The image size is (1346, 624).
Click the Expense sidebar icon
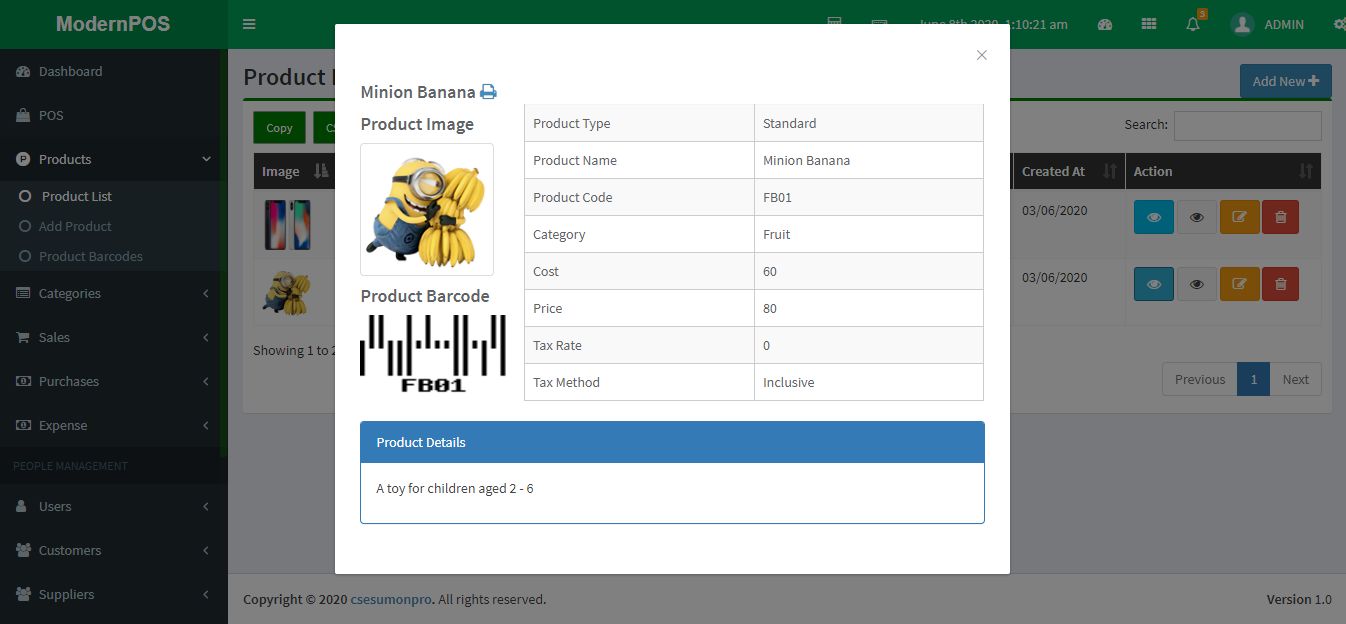(x=23, y=426)
